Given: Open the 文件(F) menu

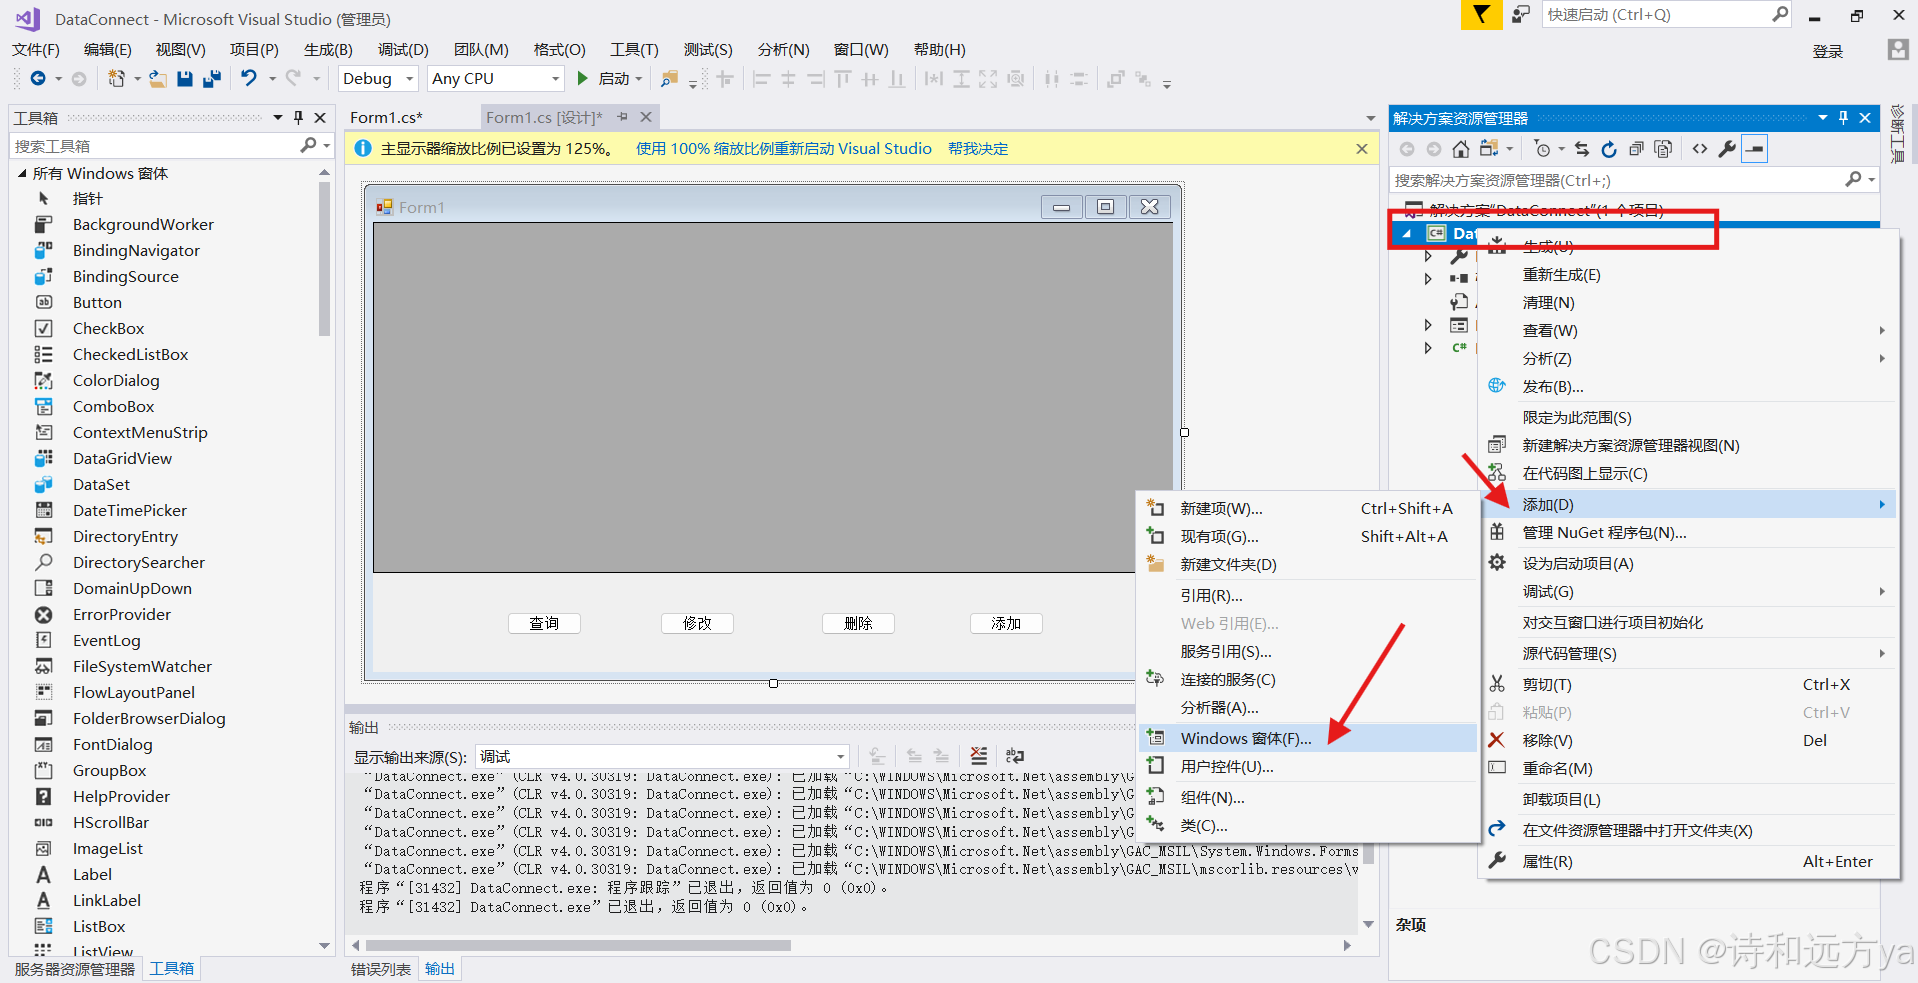Looking at the screenshot, I should 36,49.
